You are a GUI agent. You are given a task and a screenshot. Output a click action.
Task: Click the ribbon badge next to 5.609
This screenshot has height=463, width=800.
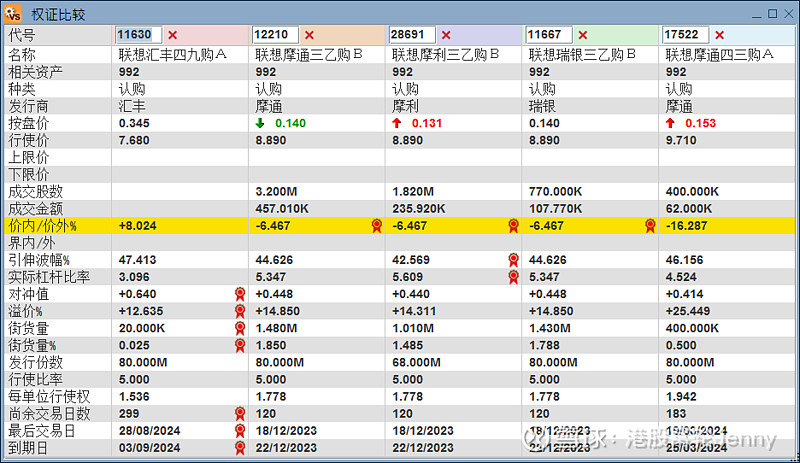pyautogui.click(x=513, y=277)
